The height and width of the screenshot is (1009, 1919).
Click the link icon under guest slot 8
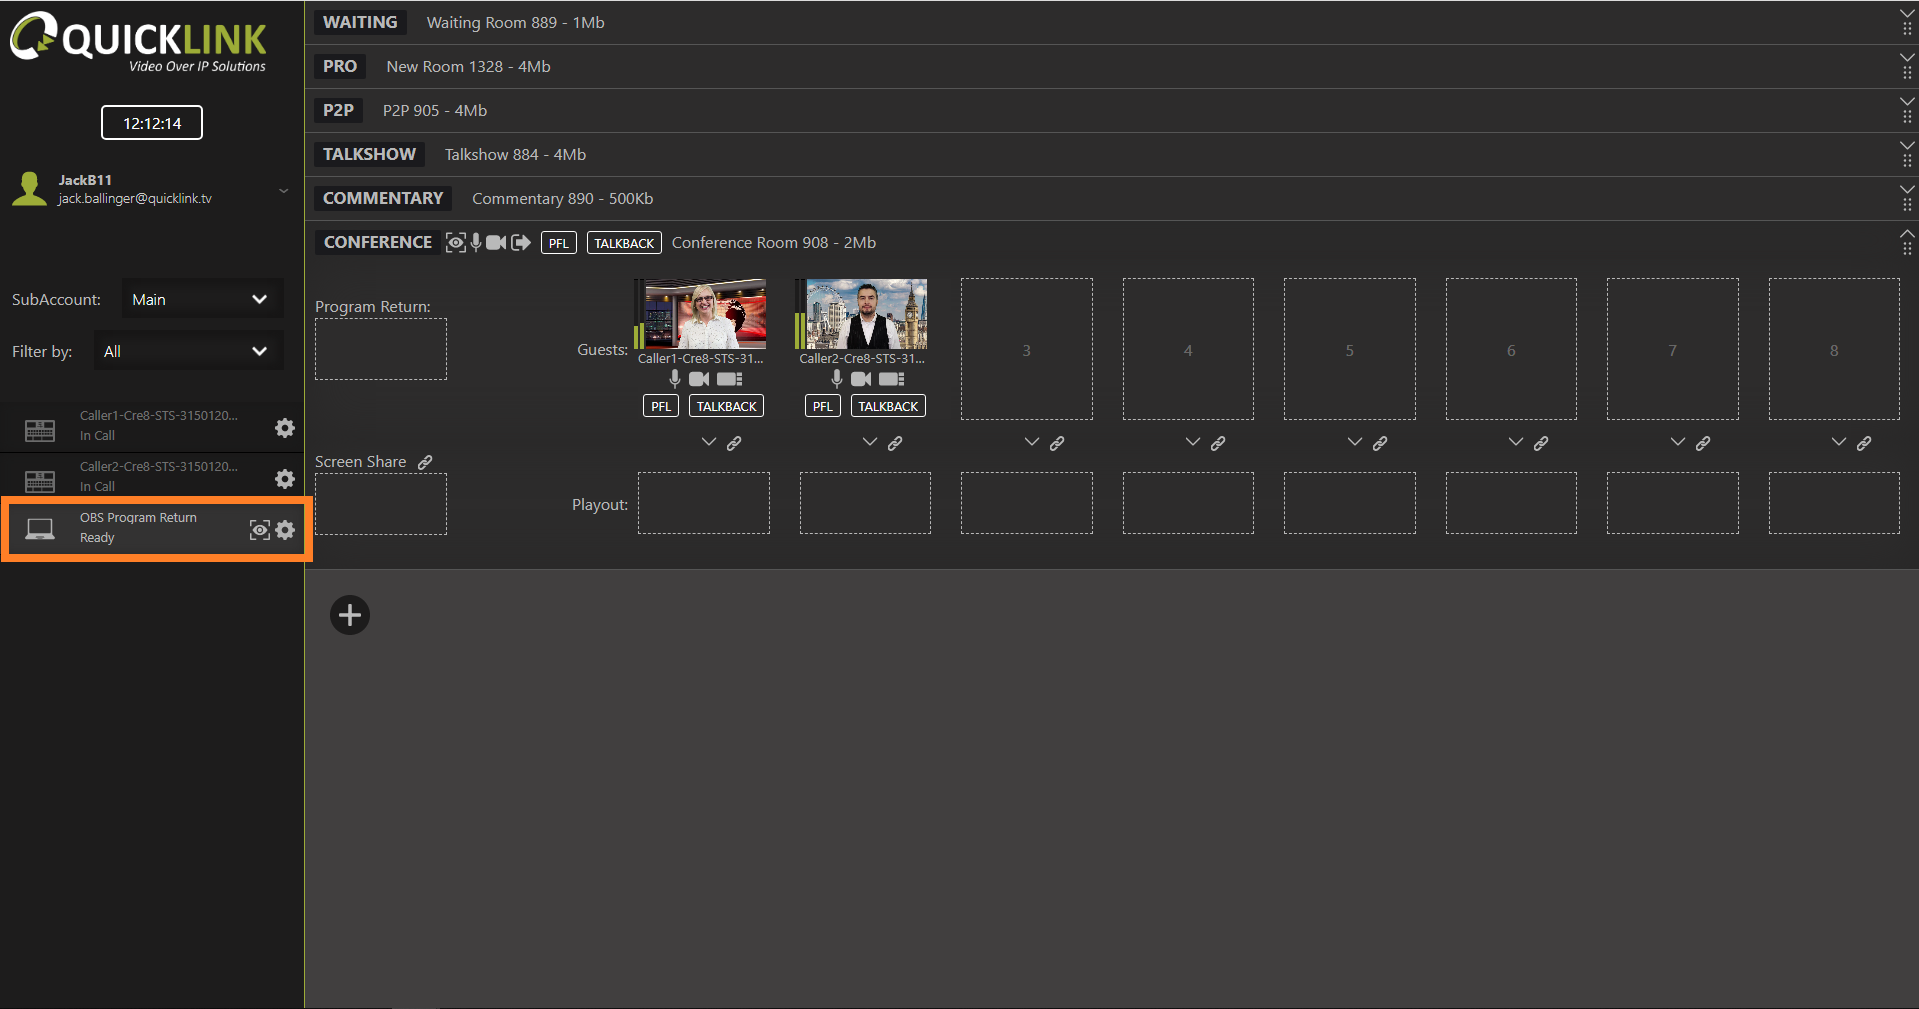coord(1864,443)
